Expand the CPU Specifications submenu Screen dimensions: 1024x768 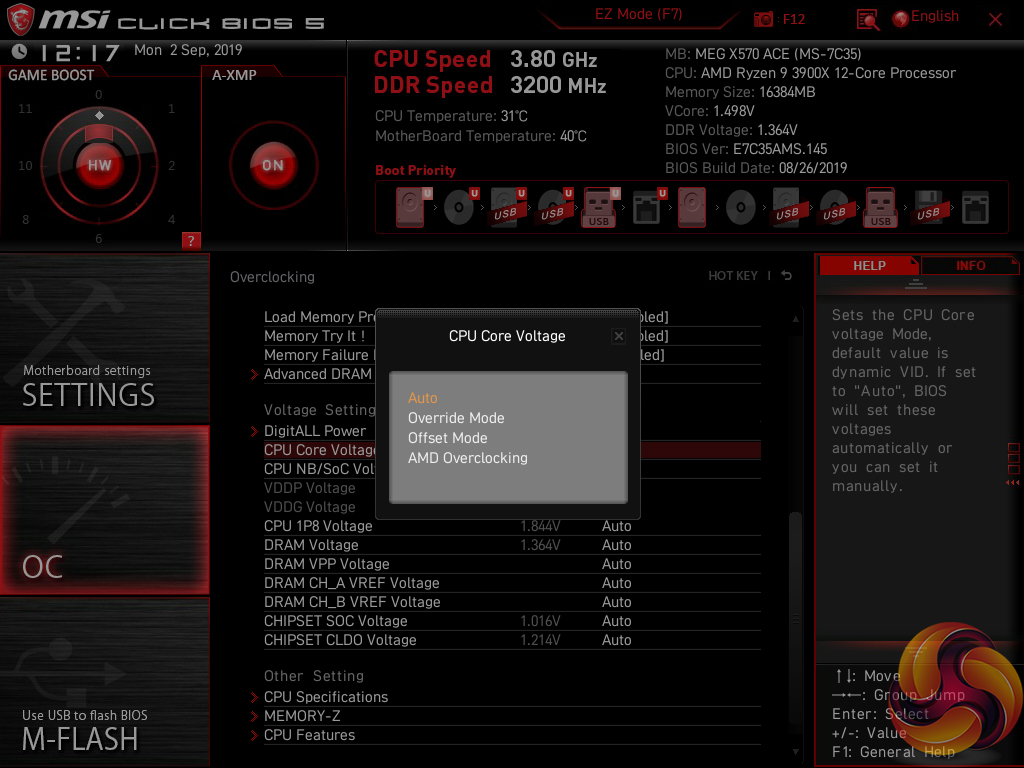coord(325,697)
